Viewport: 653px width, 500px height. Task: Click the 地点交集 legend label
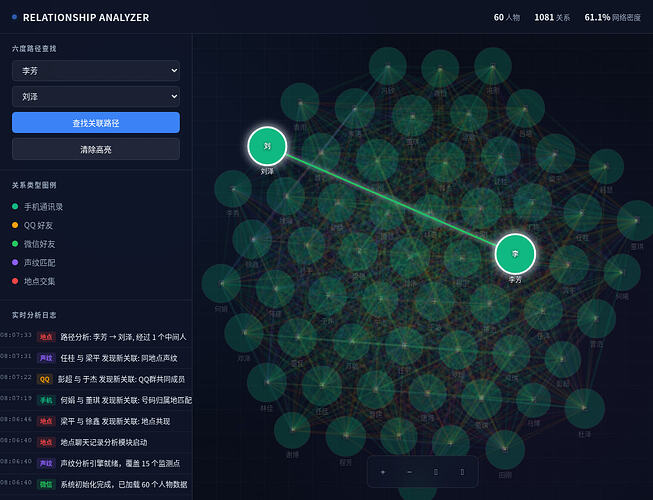(40, 281)
